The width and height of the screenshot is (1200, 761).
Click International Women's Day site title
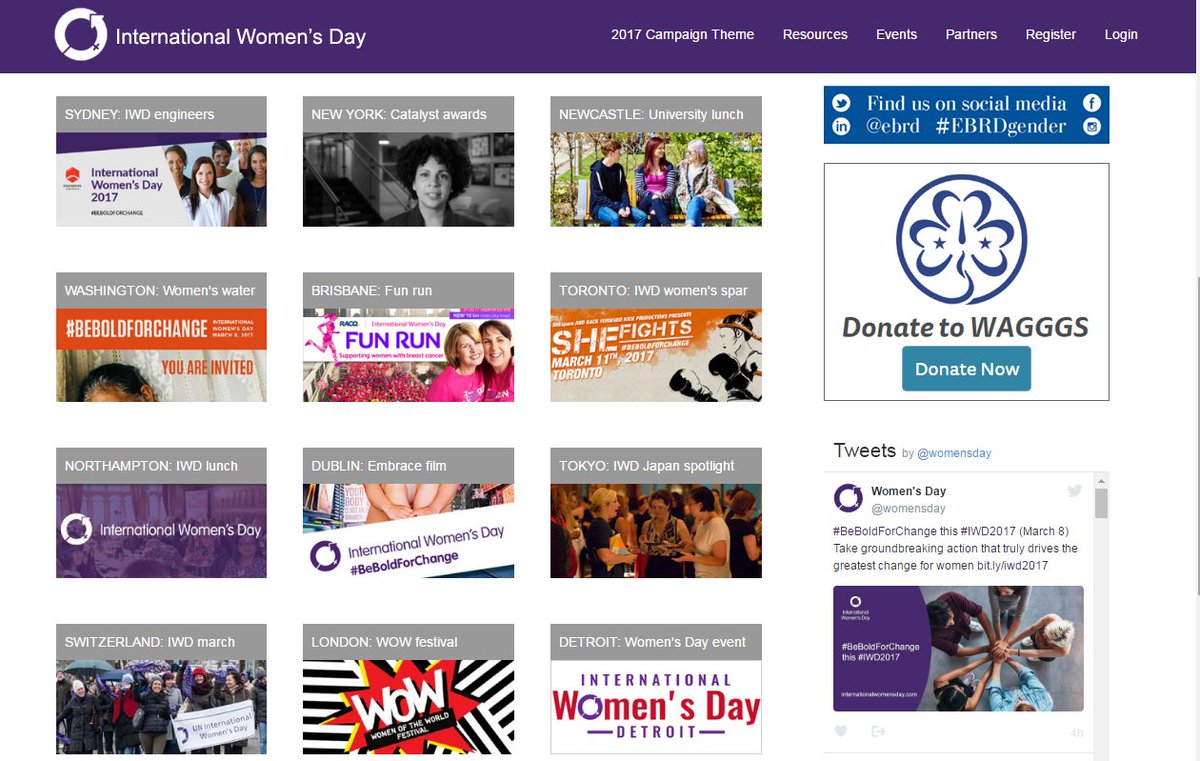(241, 38)
